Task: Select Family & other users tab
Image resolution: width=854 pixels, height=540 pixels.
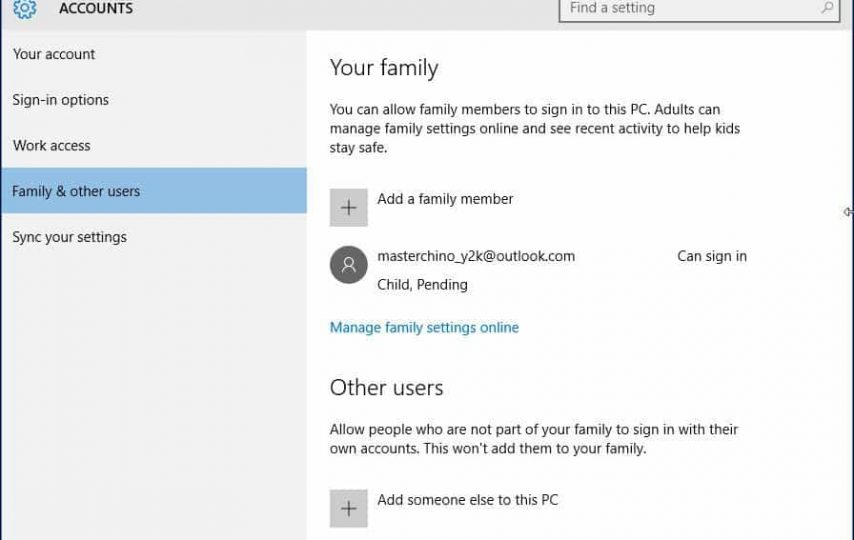Action: pos(154,191)
